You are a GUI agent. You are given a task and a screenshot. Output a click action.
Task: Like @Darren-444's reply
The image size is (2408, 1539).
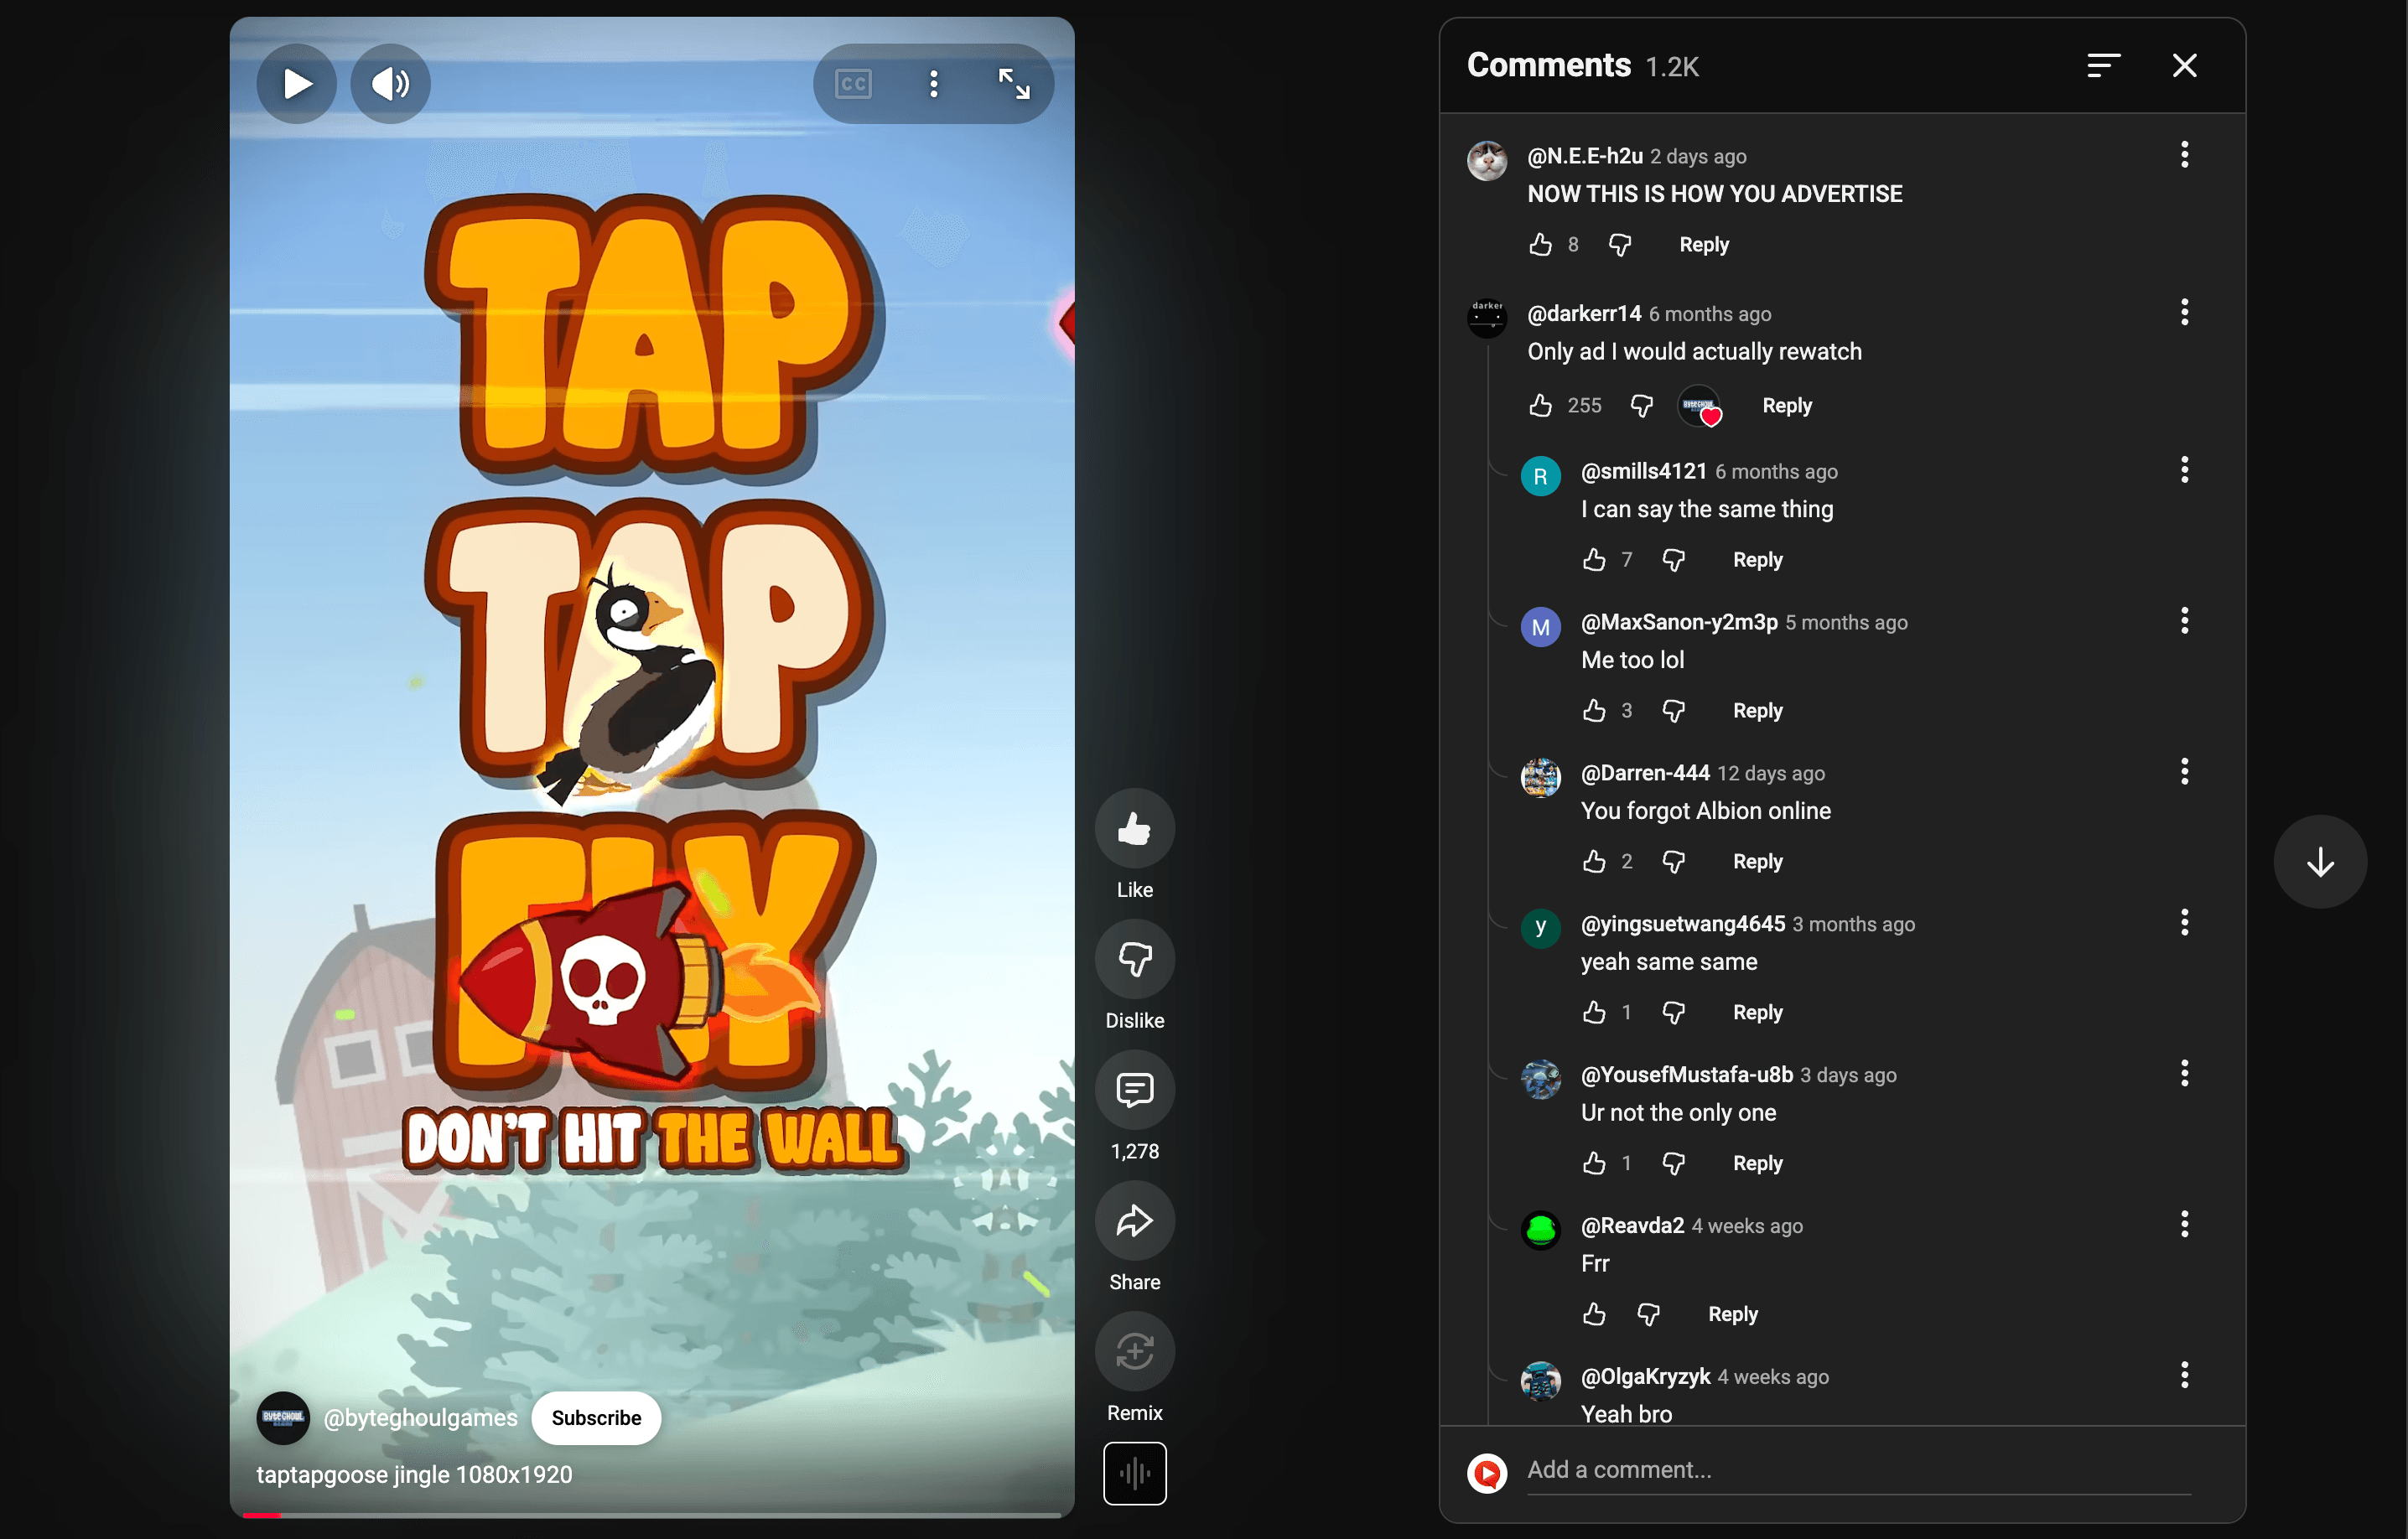[x=1594, y=861]
